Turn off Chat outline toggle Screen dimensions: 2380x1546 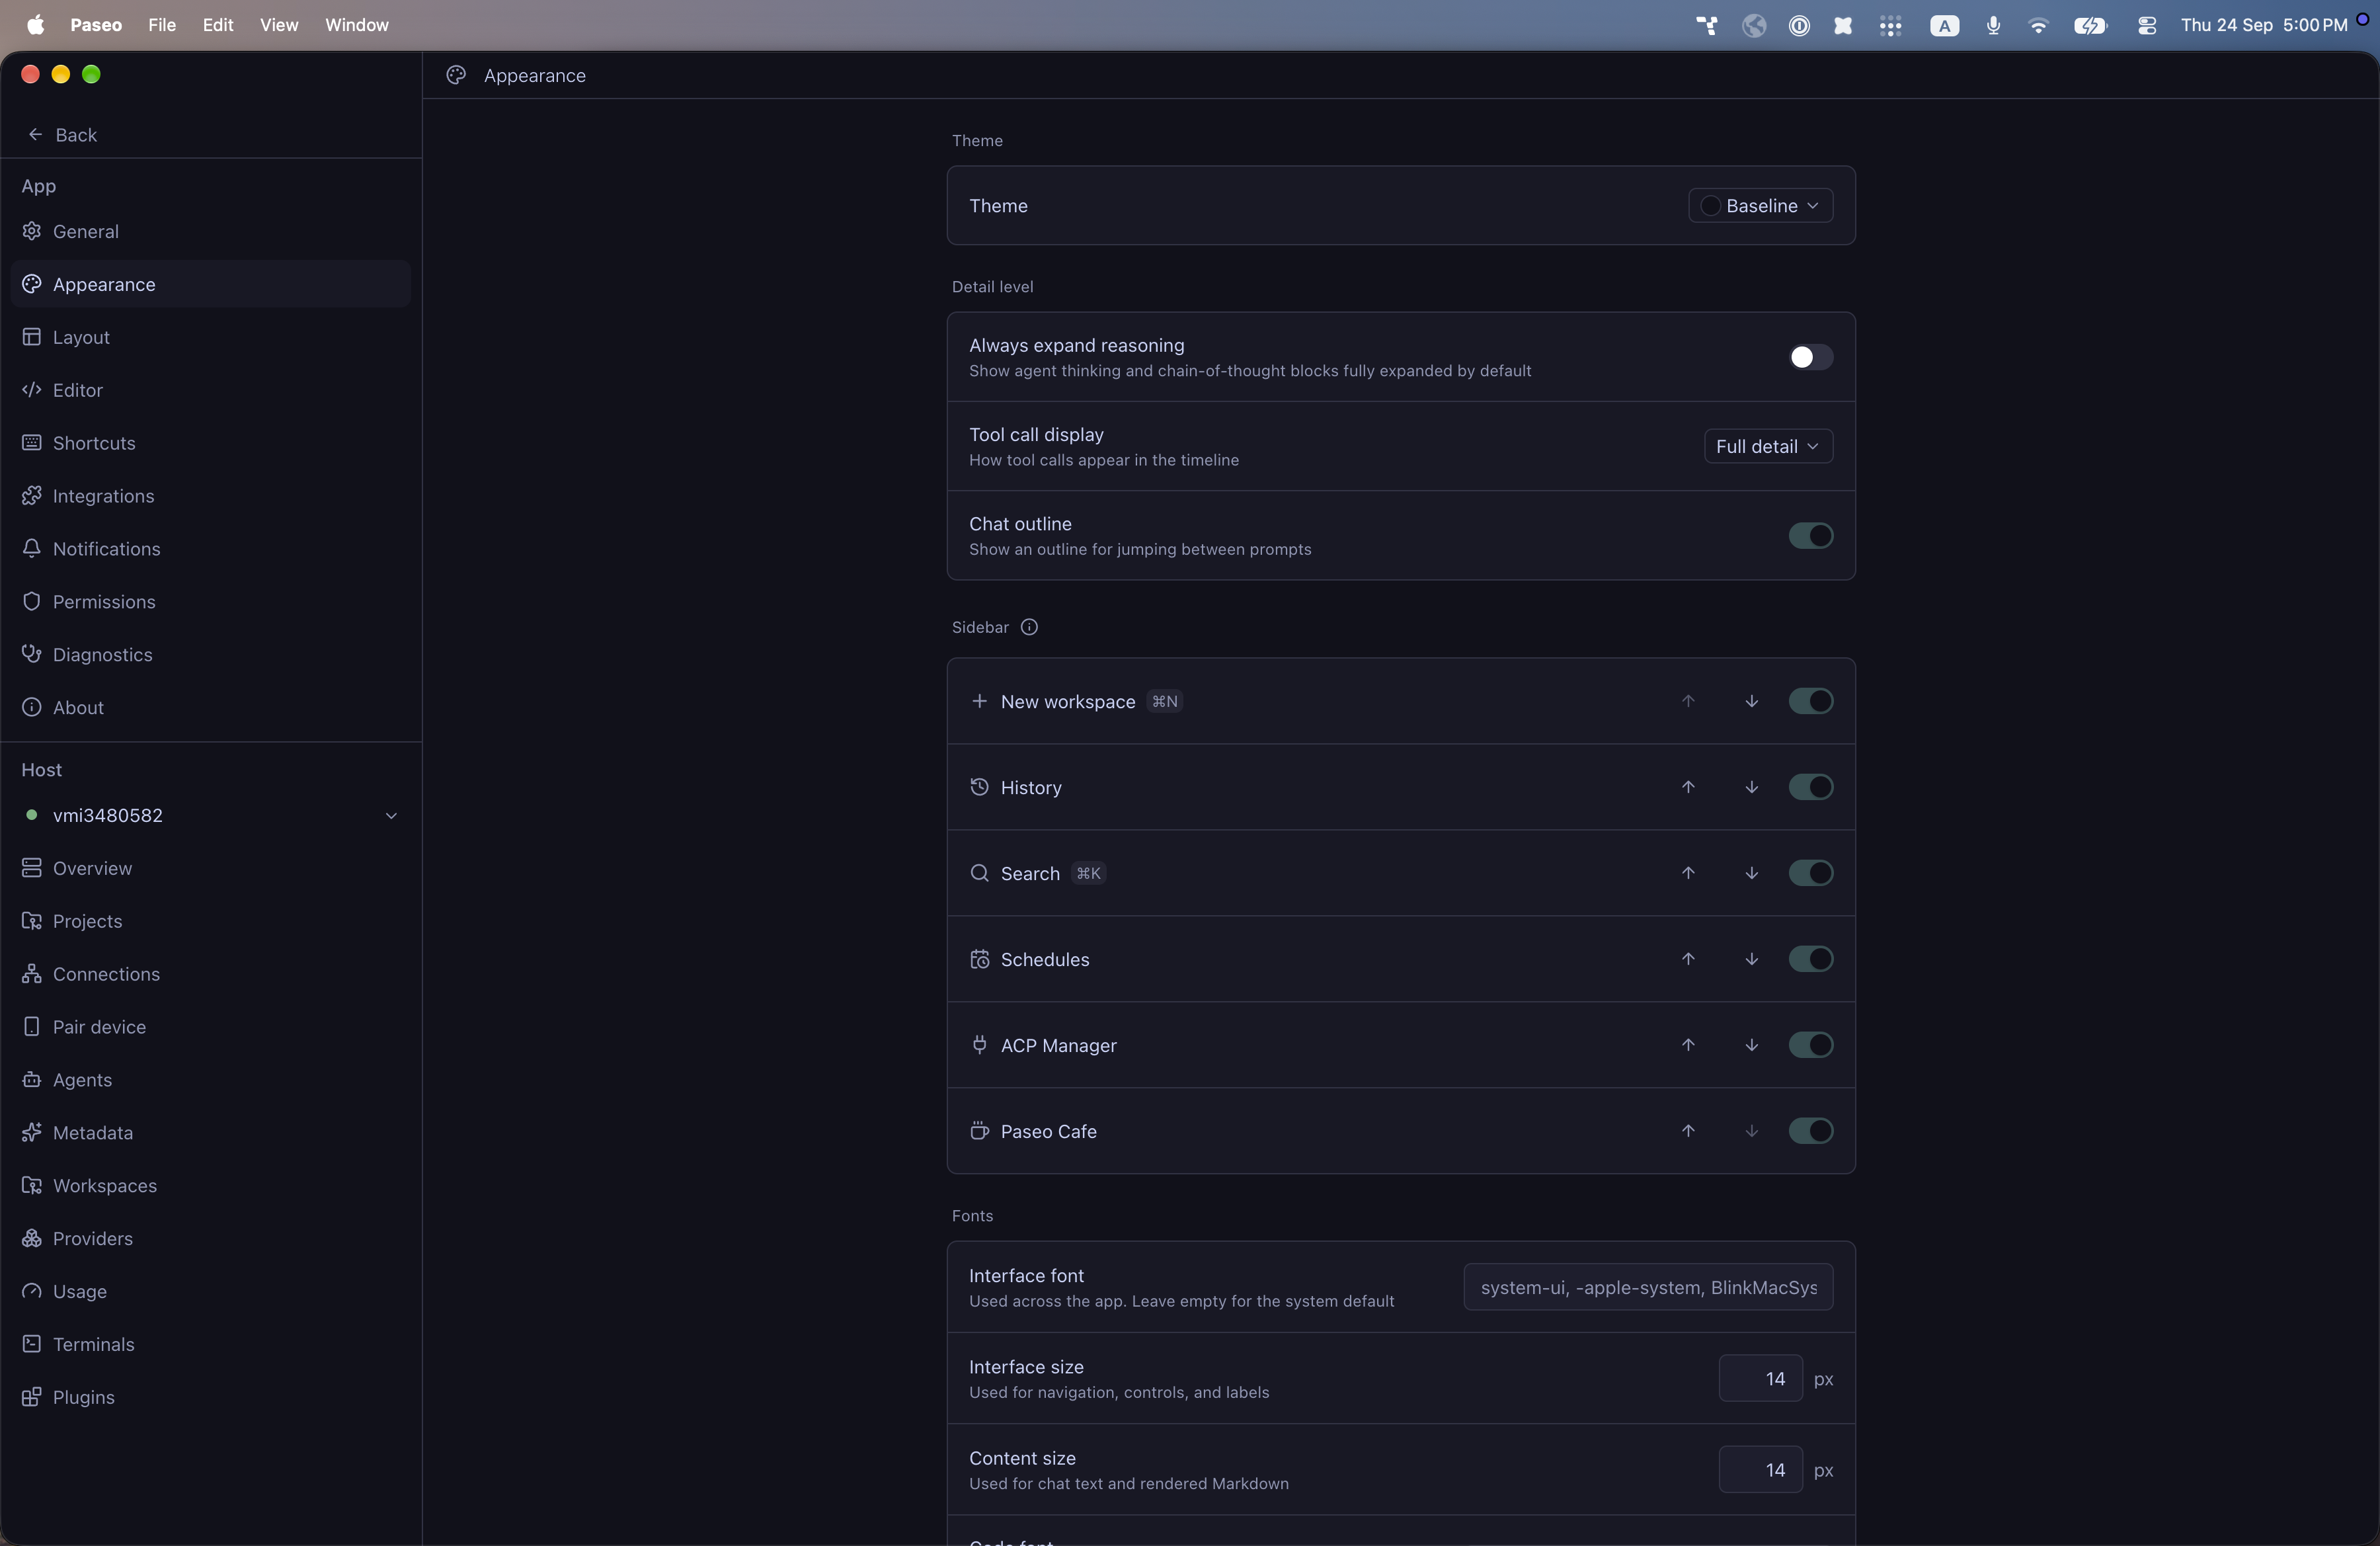coord(1810,536)
